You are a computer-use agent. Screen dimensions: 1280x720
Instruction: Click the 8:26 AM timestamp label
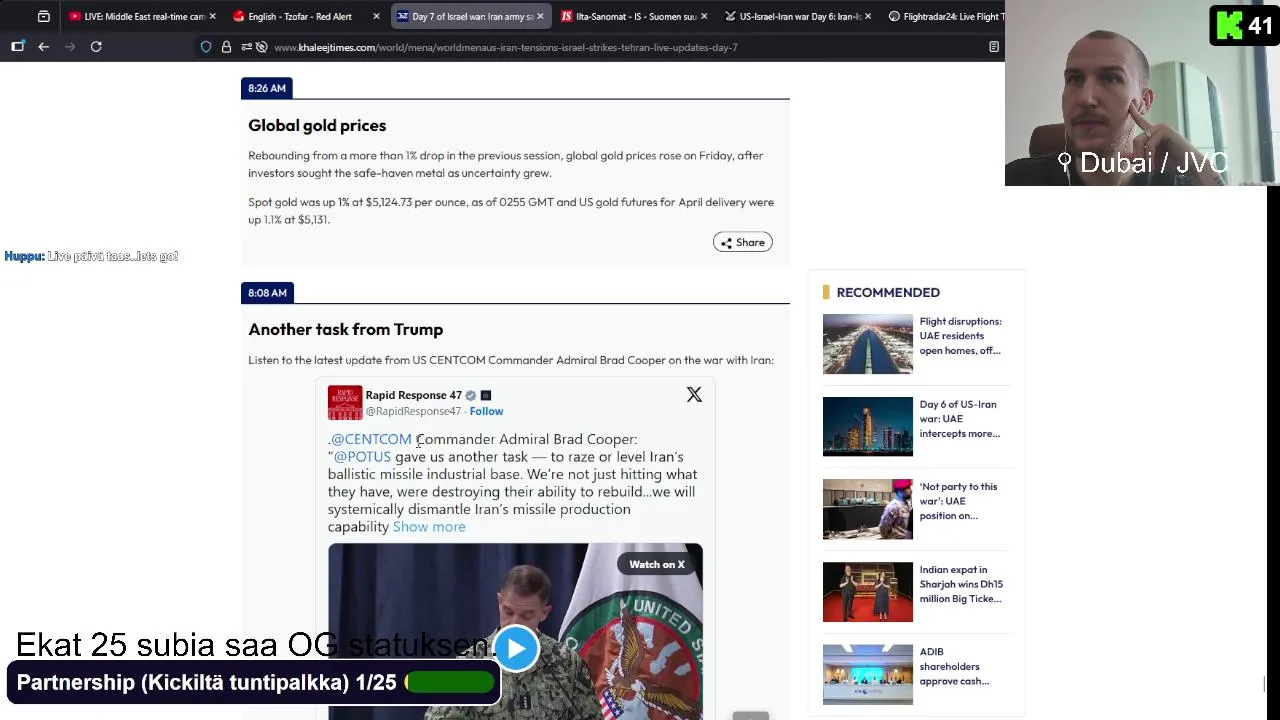(x=267, y=88)
